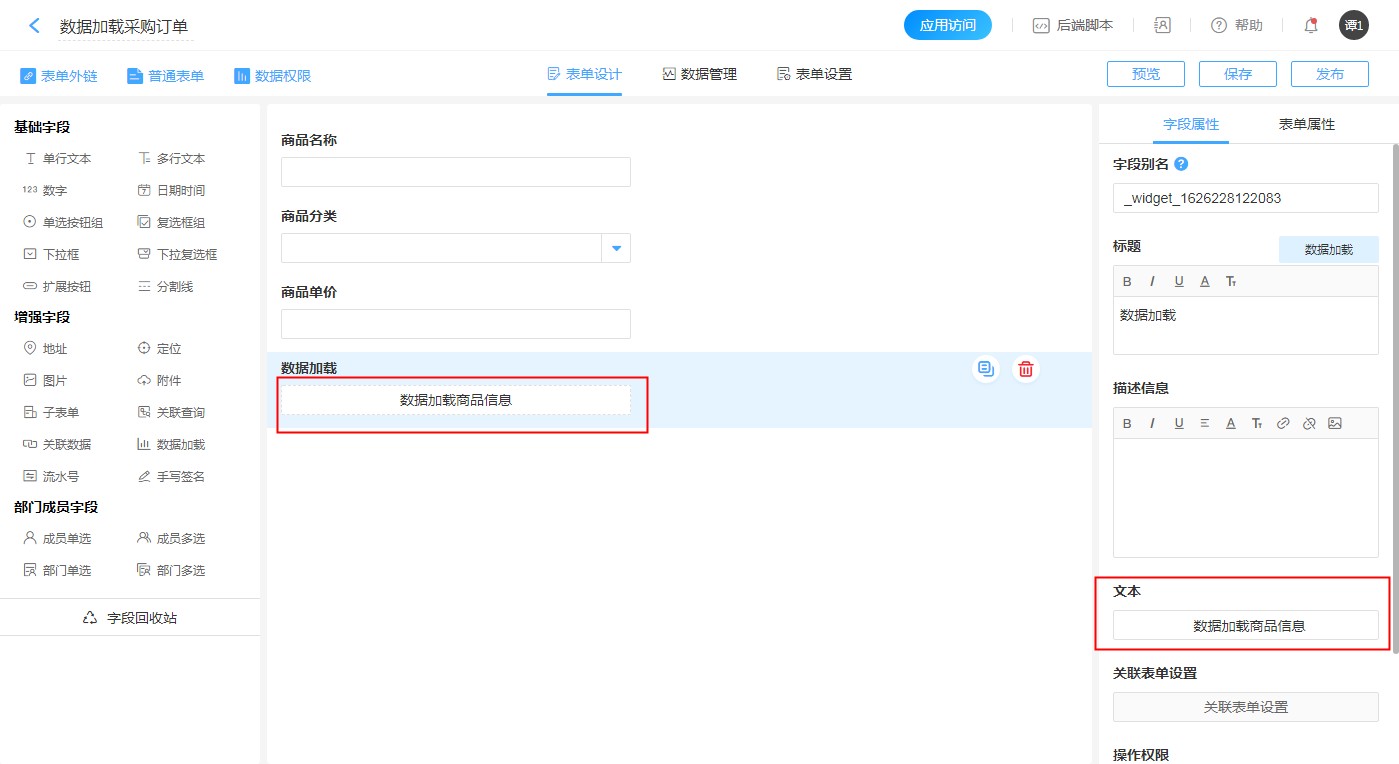Click the back arrow beside the form title

tap(35, 26)
